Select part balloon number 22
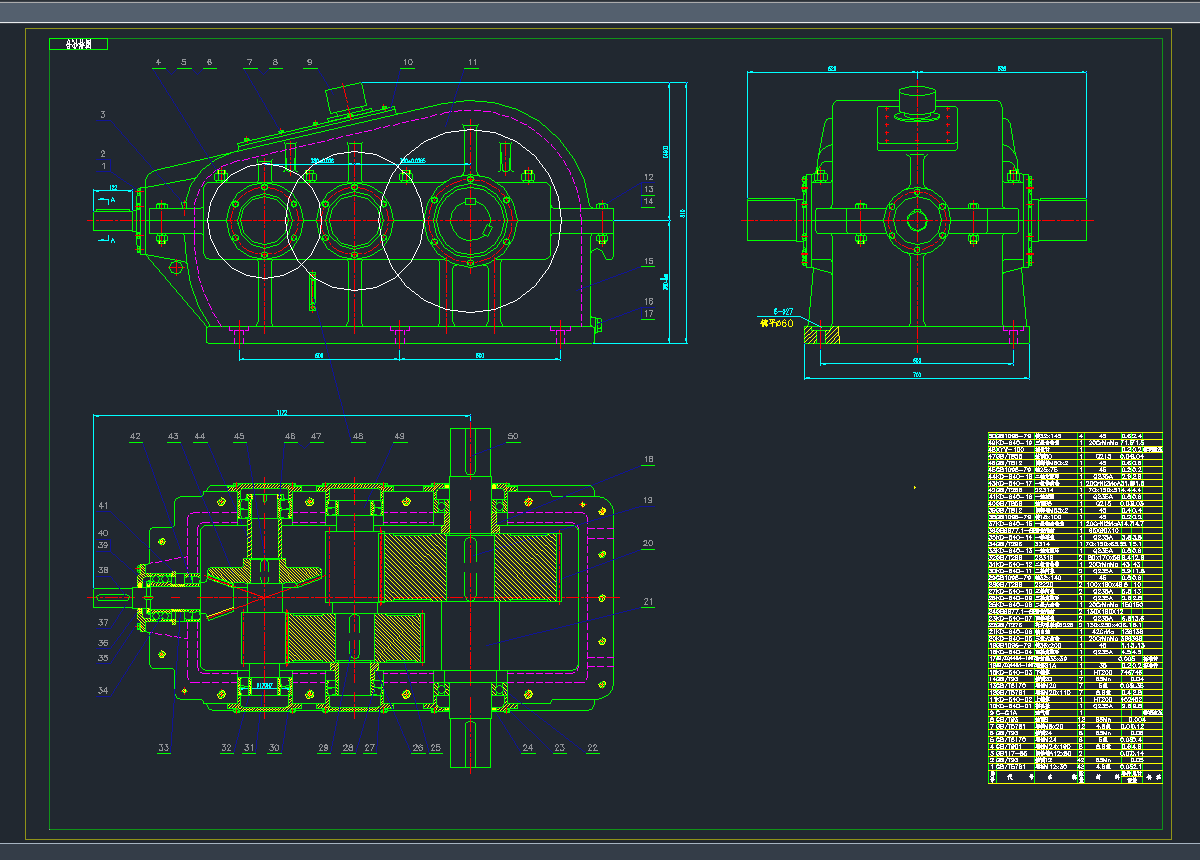1200x860 pixels. [x=593, y=746]
